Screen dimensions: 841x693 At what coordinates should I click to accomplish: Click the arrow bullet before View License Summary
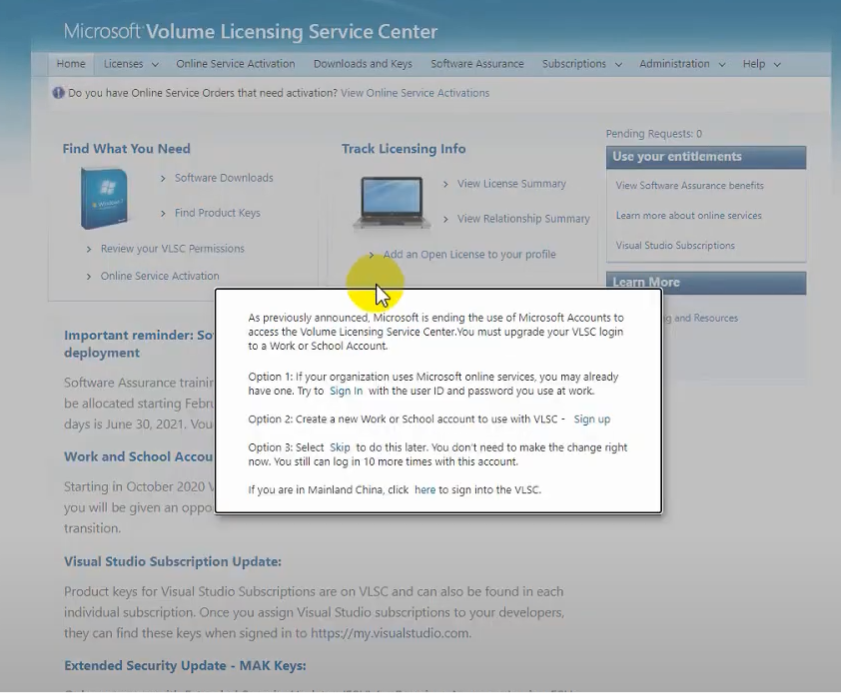[446, 184]
